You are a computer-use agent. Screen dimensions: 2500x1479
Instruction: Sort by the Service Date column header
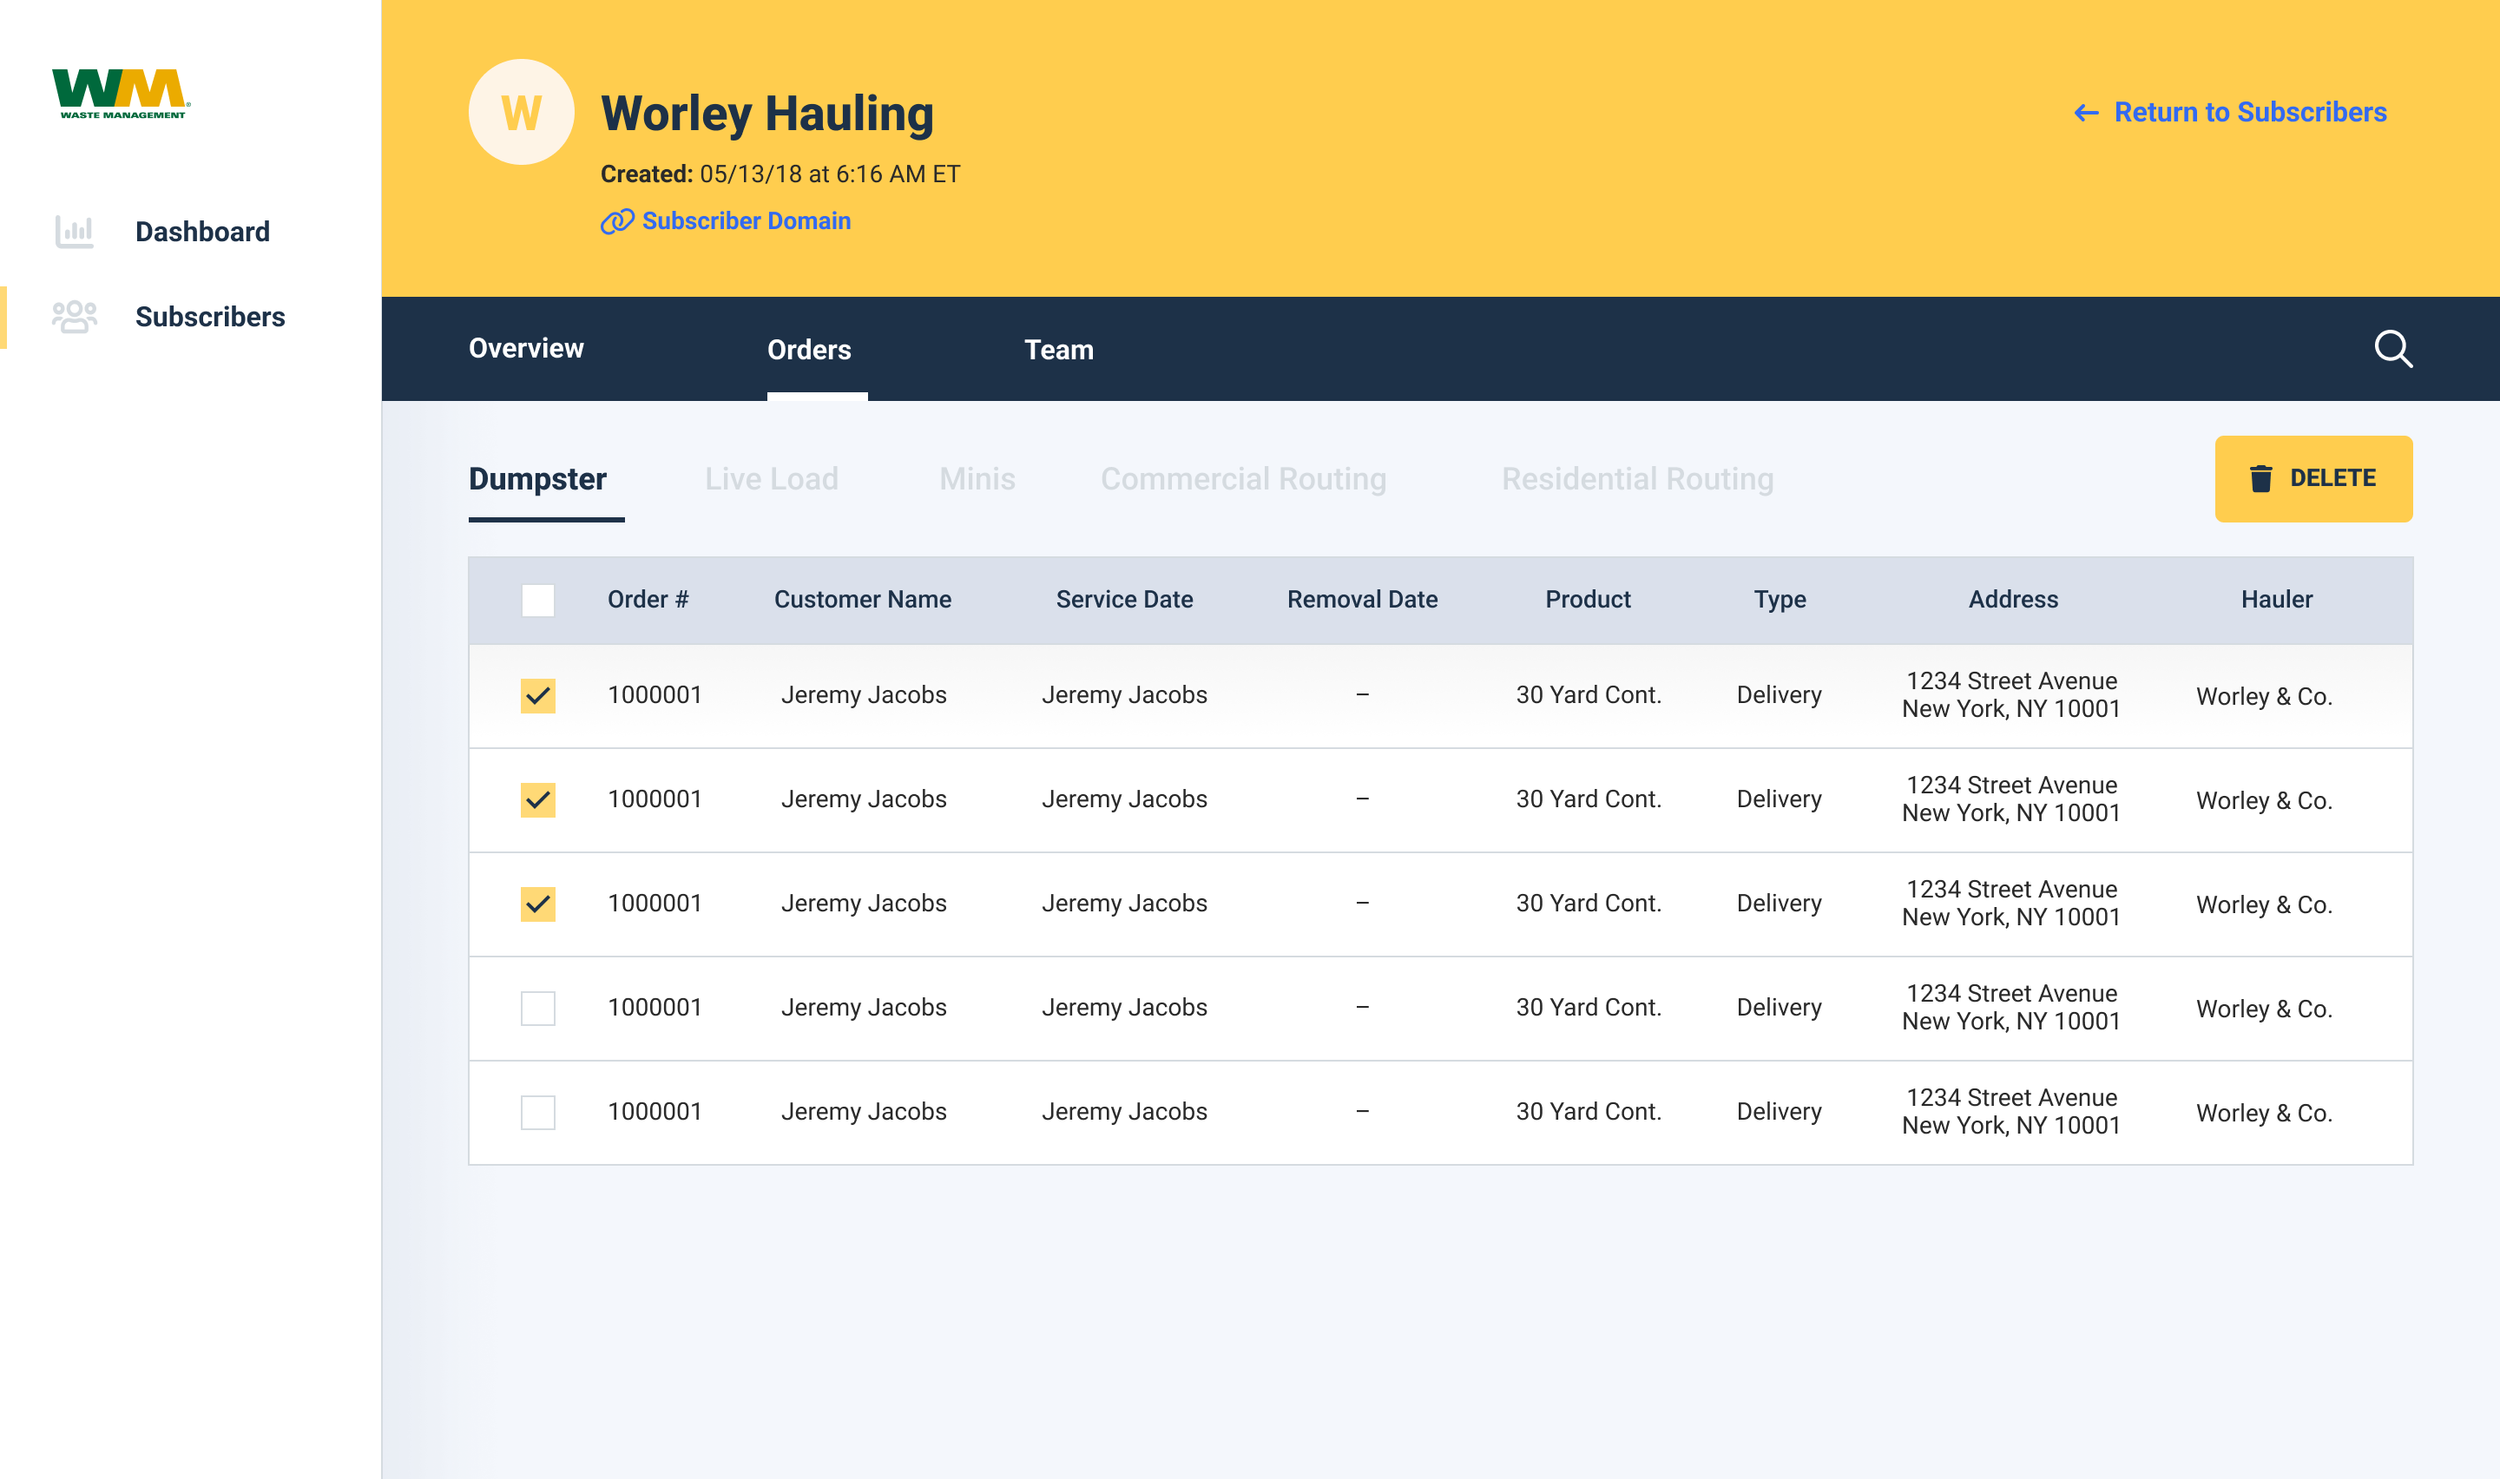pyautogui.click(x=1124, y=599)
